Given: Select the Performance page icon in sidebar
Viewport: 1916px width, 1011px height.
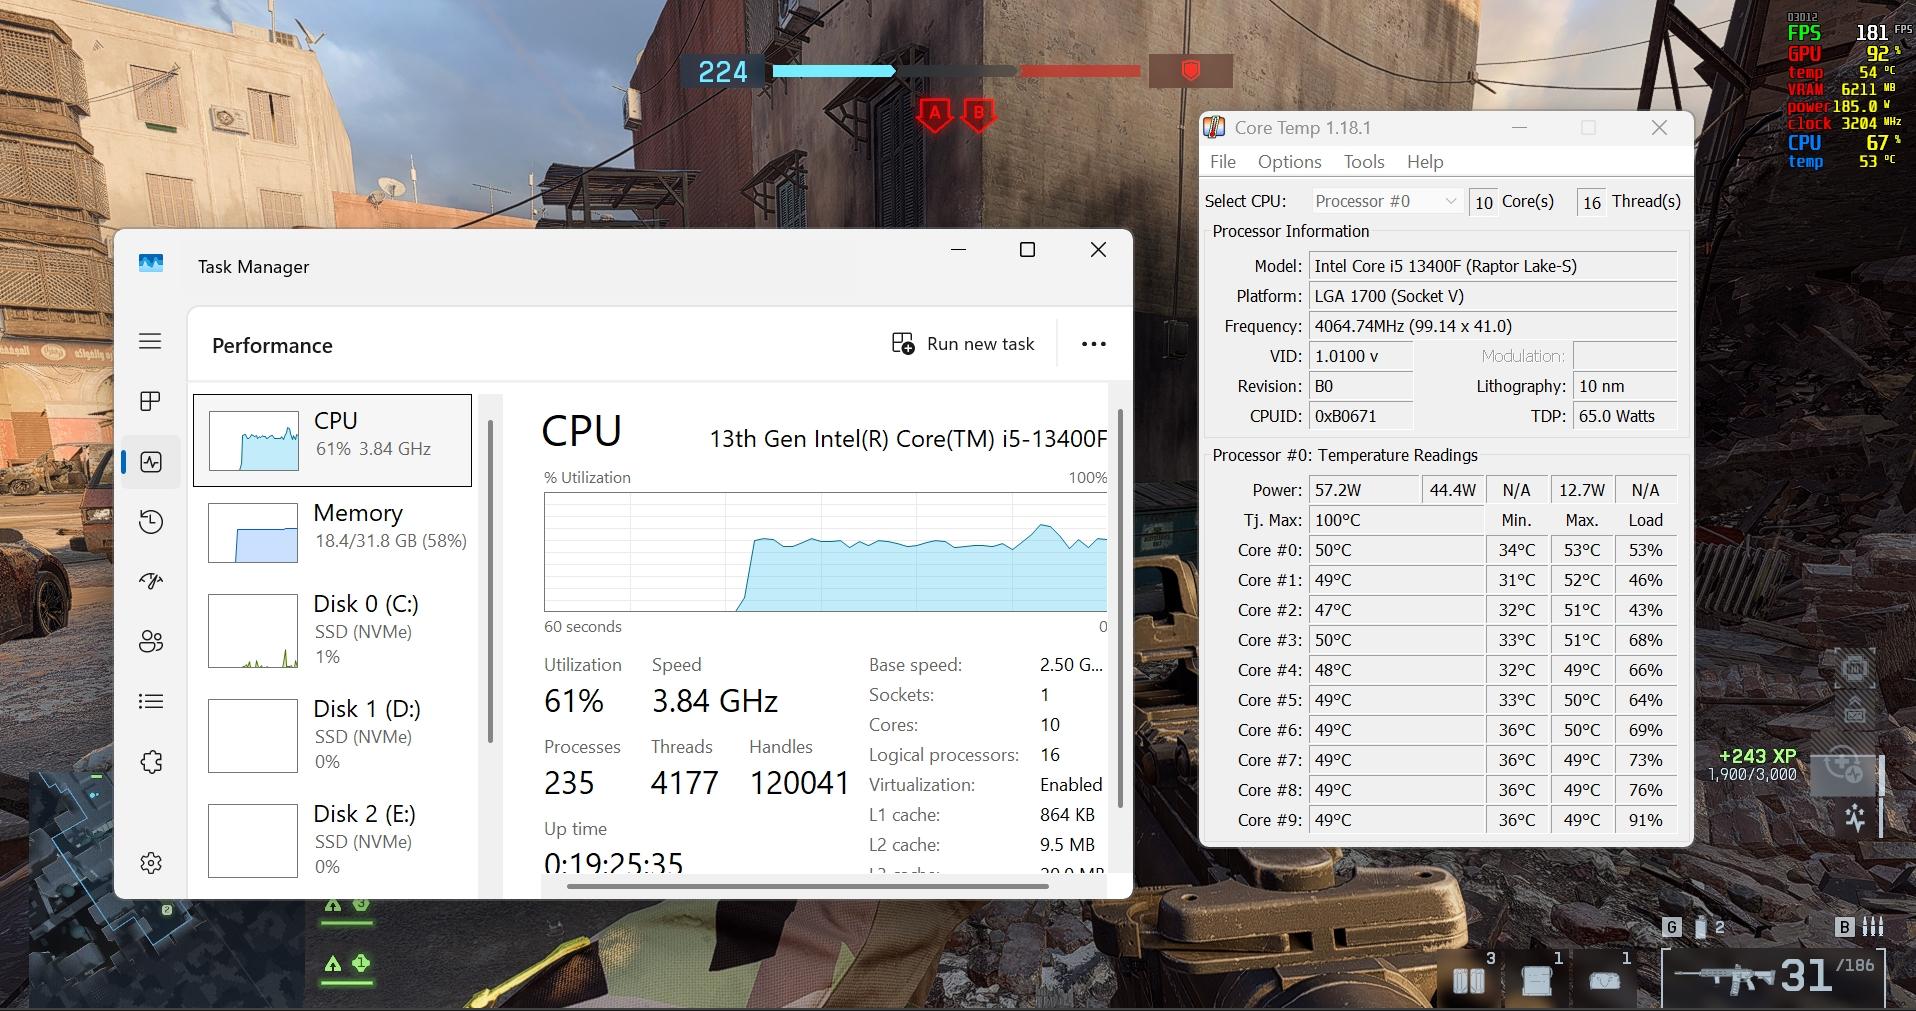Looking at the screenshot, I should [151, 462].
